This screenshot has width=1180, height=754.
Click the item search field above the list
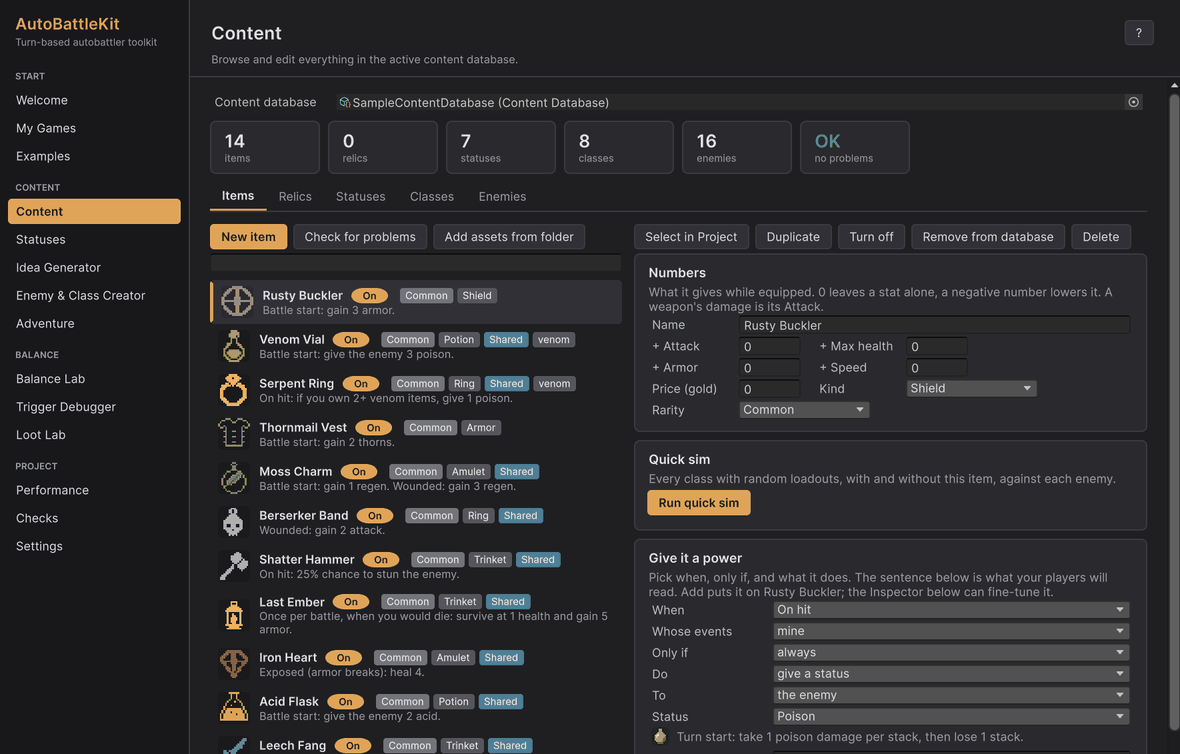tap(415, 263)
